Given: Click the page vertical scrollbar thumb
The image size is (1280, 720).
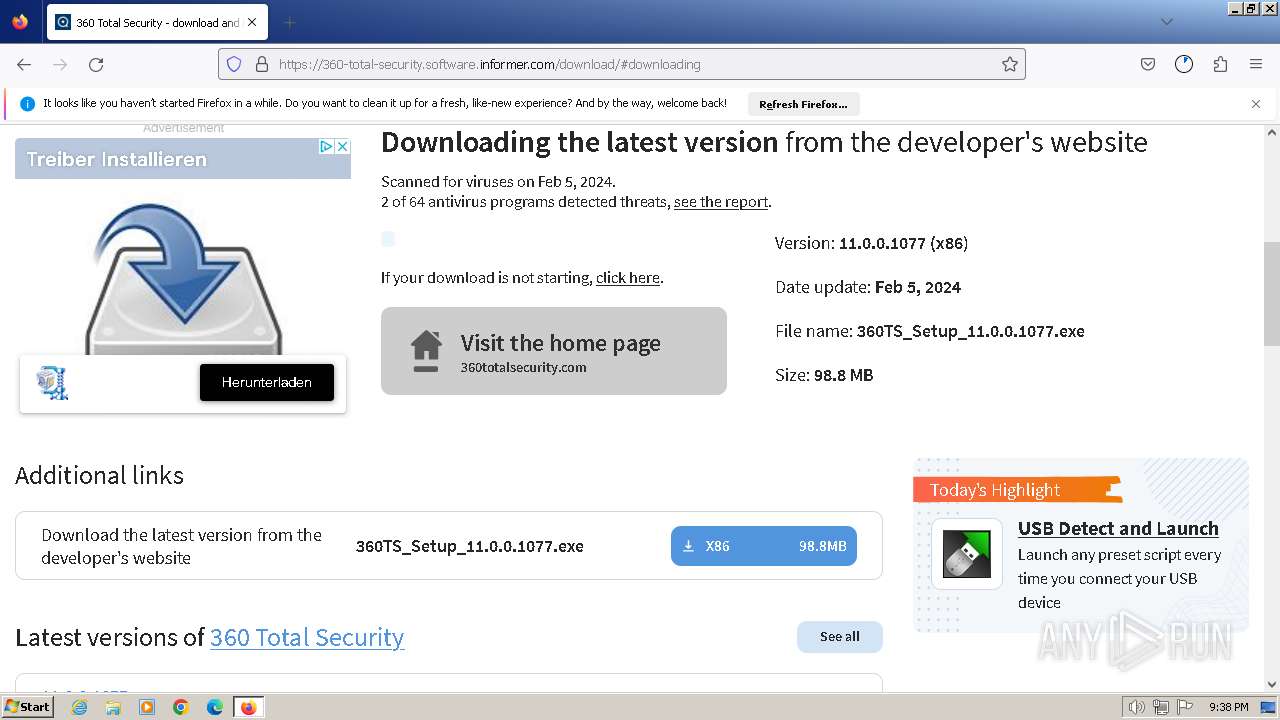Looking at the screenshot, I should coord(1272,293).
